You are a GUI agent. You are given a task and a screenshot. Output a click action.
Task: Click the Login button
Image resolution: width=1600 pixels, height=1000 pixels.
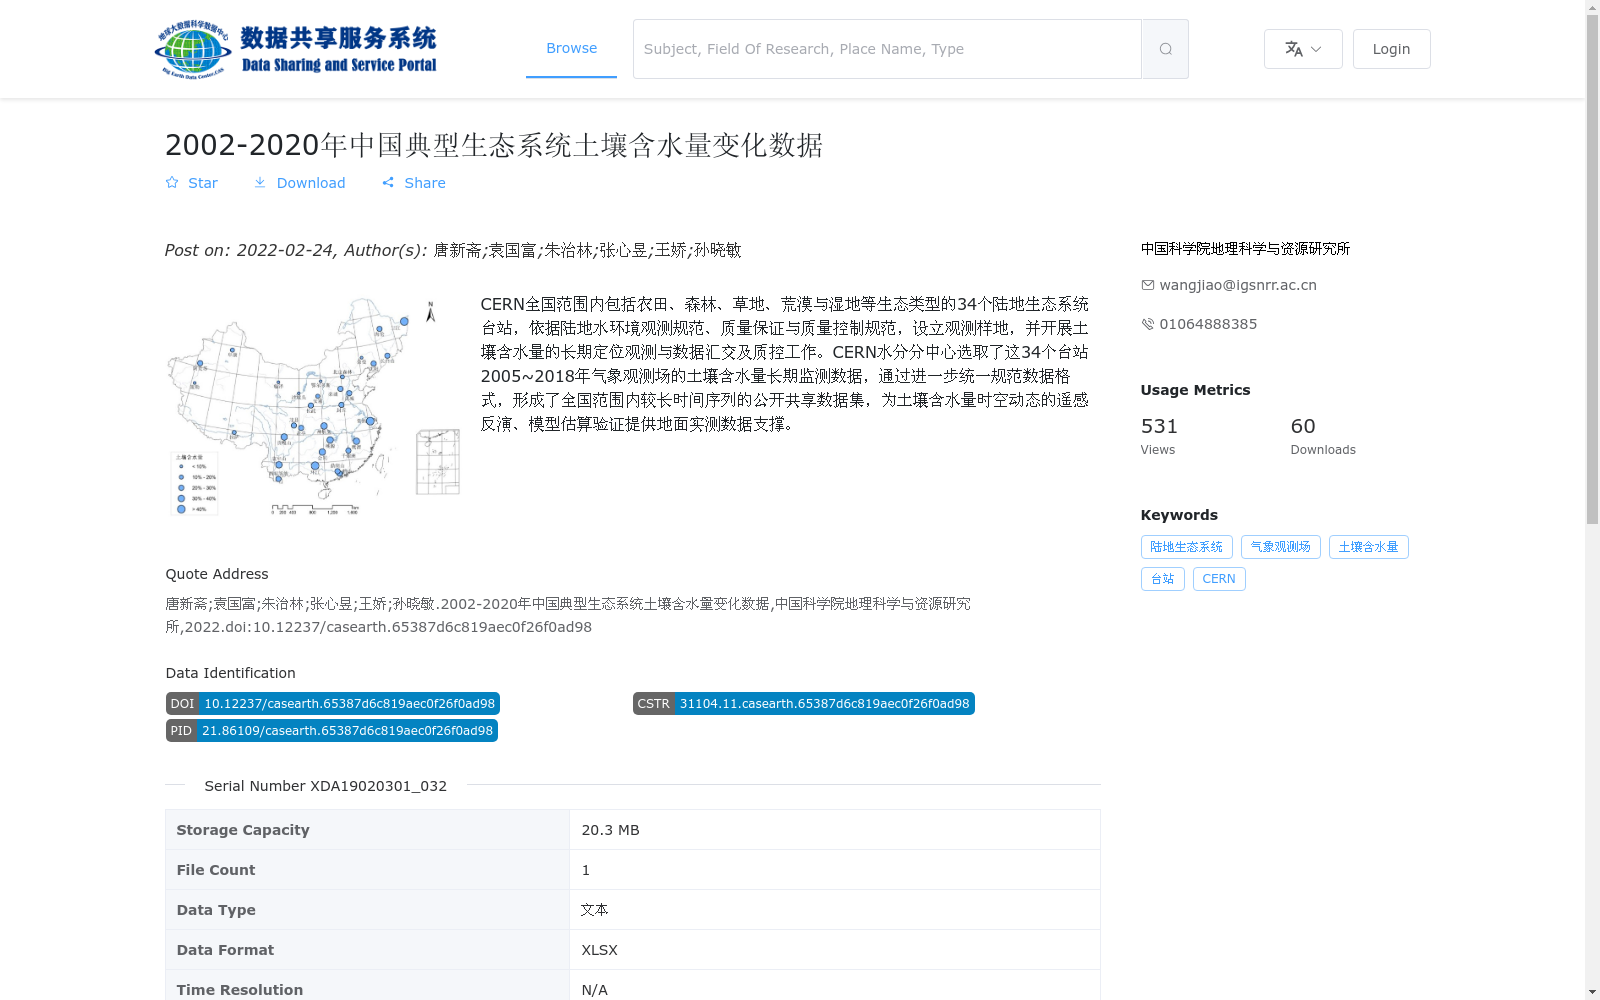pyautogui.click(x=1391, y=49)
